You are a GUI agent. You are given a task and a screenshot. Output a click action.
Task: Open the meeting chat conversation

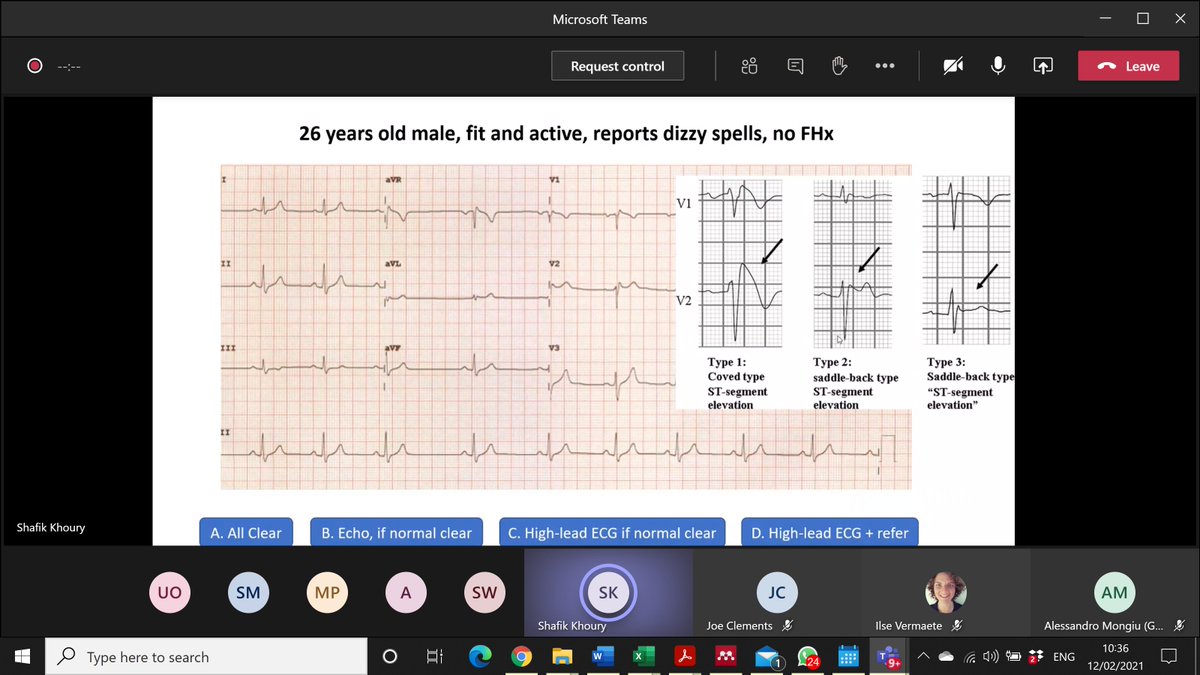[794, 65]
